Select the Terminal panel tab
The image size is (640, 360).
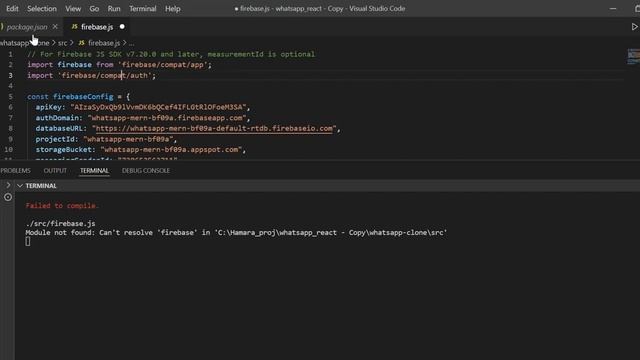point(94,171)
